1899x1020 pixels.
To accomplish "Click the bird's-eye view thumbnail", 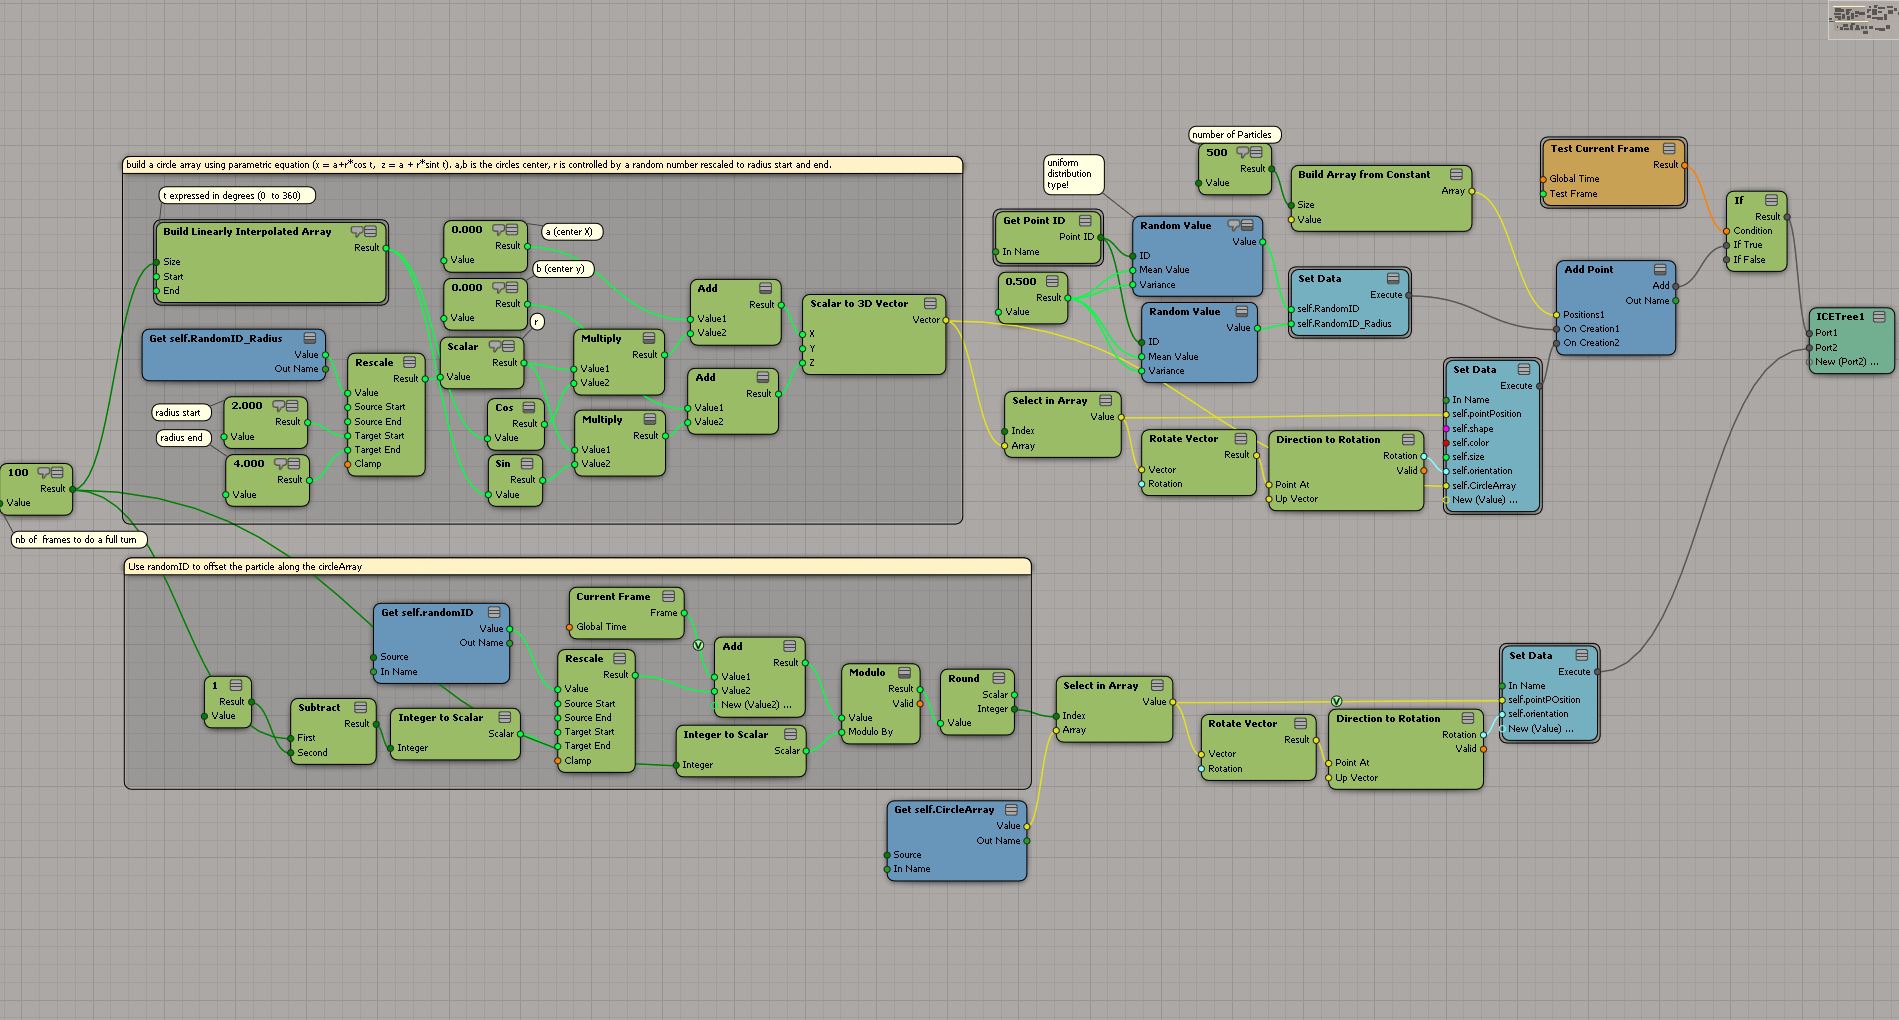I will pos(1862,20).
